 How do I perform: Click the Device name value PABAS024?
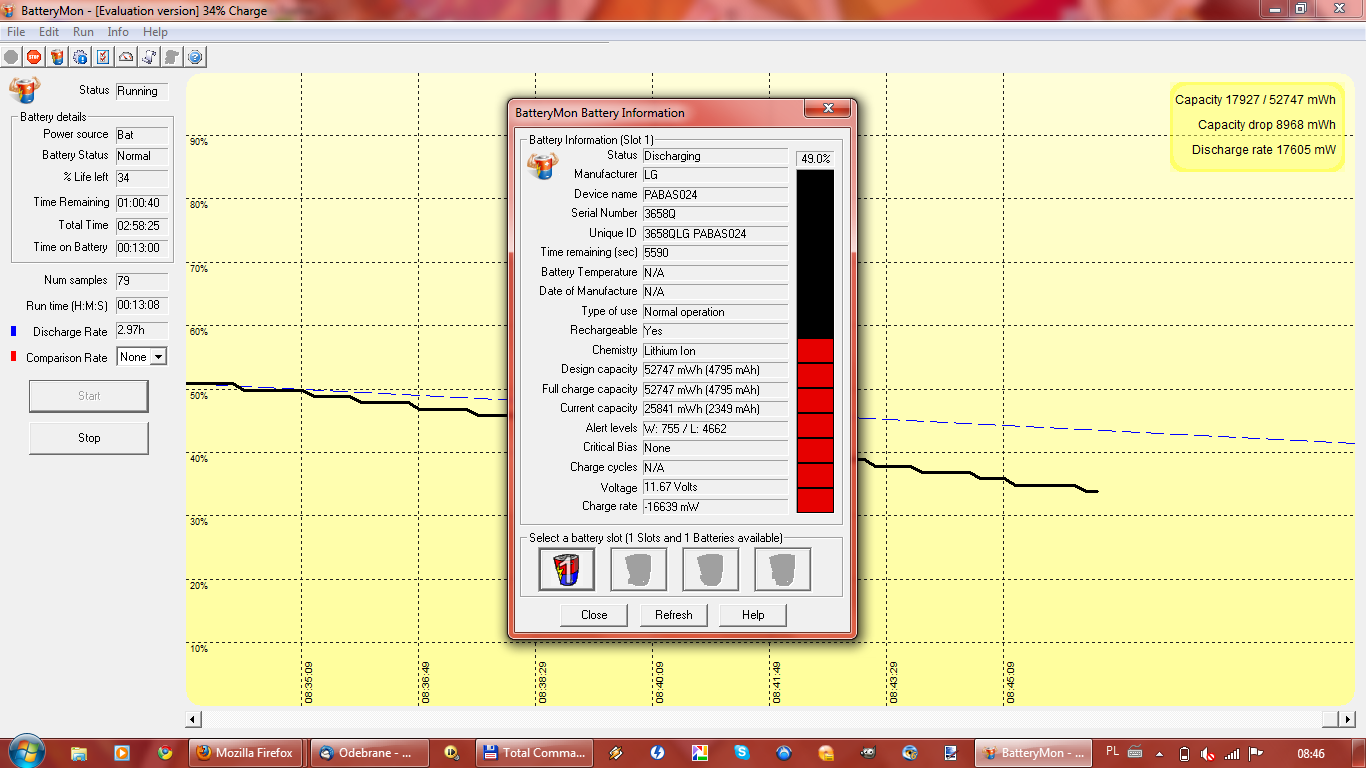coord(715,194)
